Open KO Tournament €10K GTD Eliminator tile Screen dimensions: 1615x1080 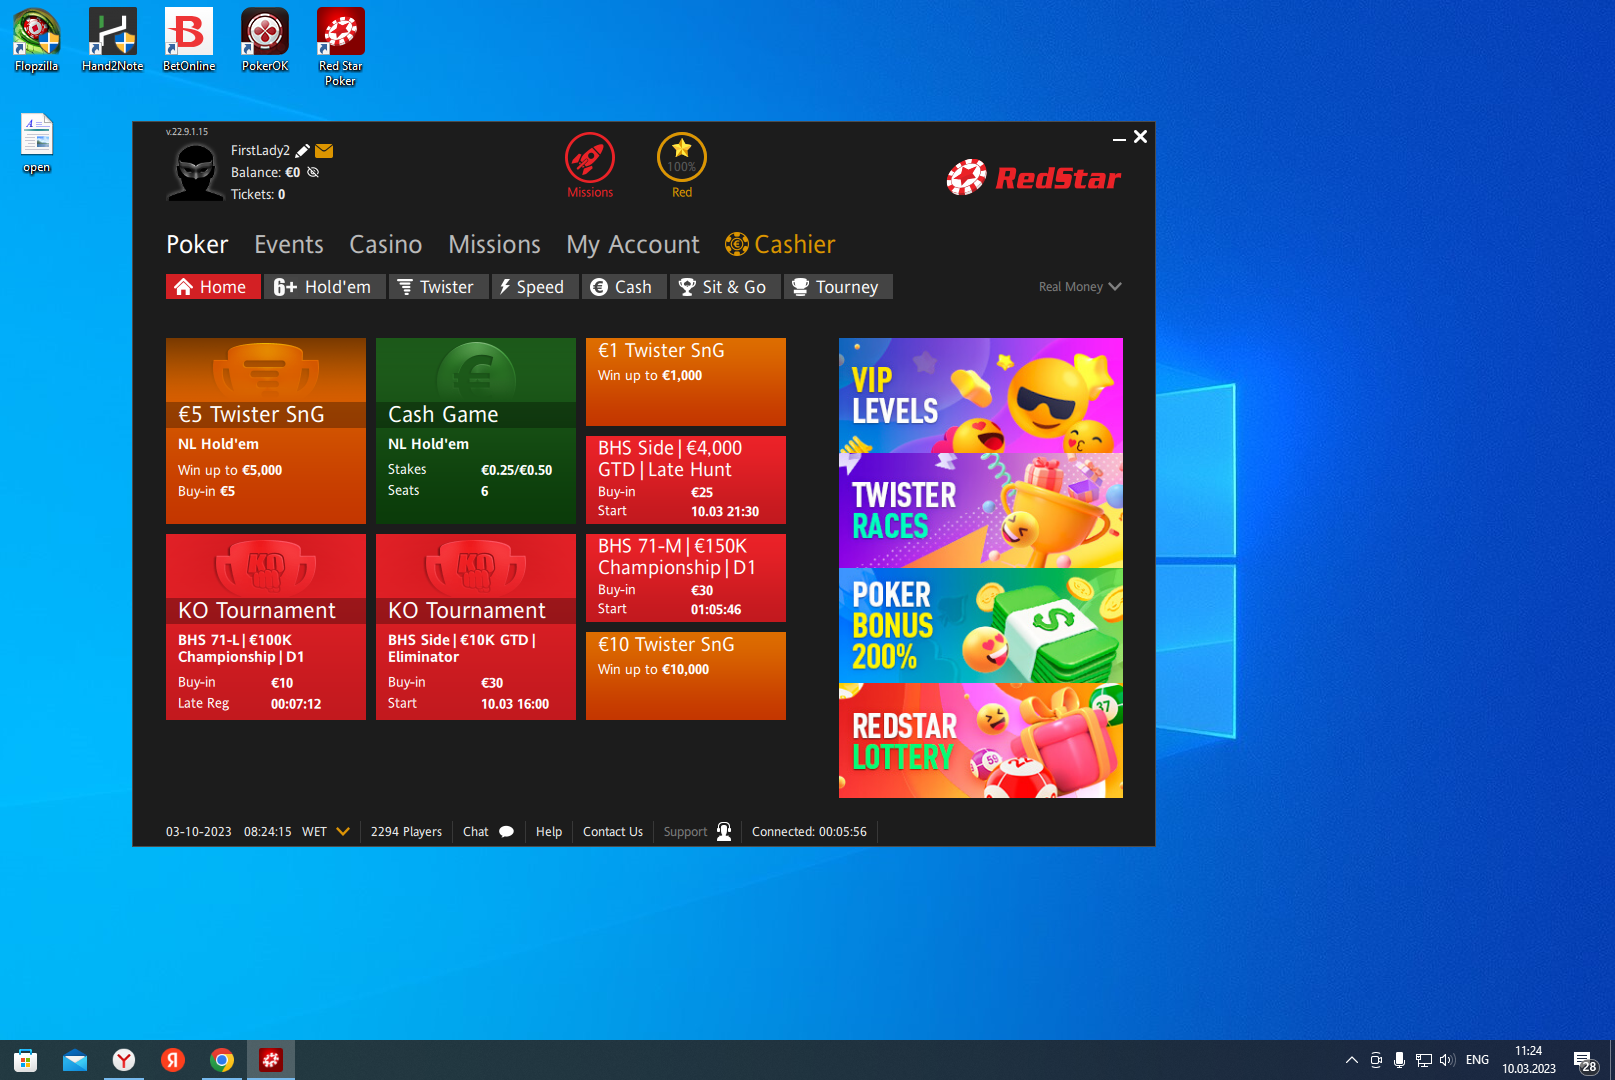coord(476,627)
